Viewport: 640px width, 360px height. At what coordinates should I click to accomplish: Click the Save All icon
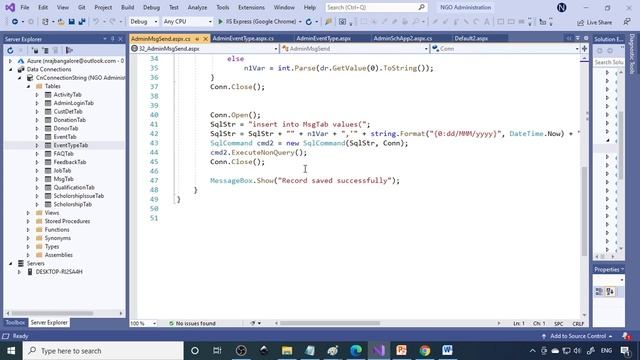coord(82,22)
